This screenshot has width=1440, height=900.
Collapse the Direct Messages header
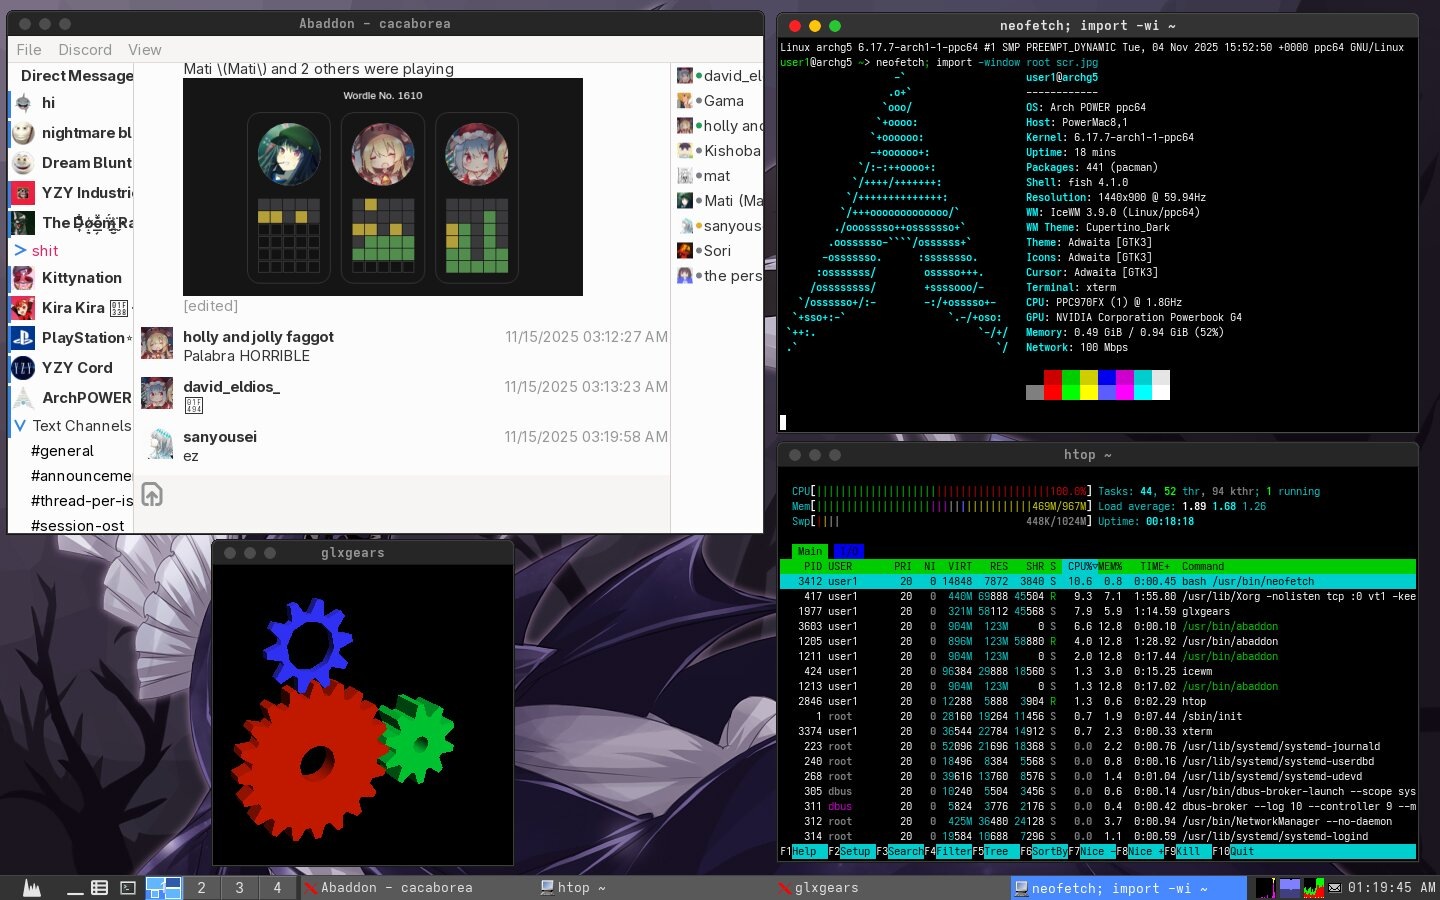click(x=77, y=76)
